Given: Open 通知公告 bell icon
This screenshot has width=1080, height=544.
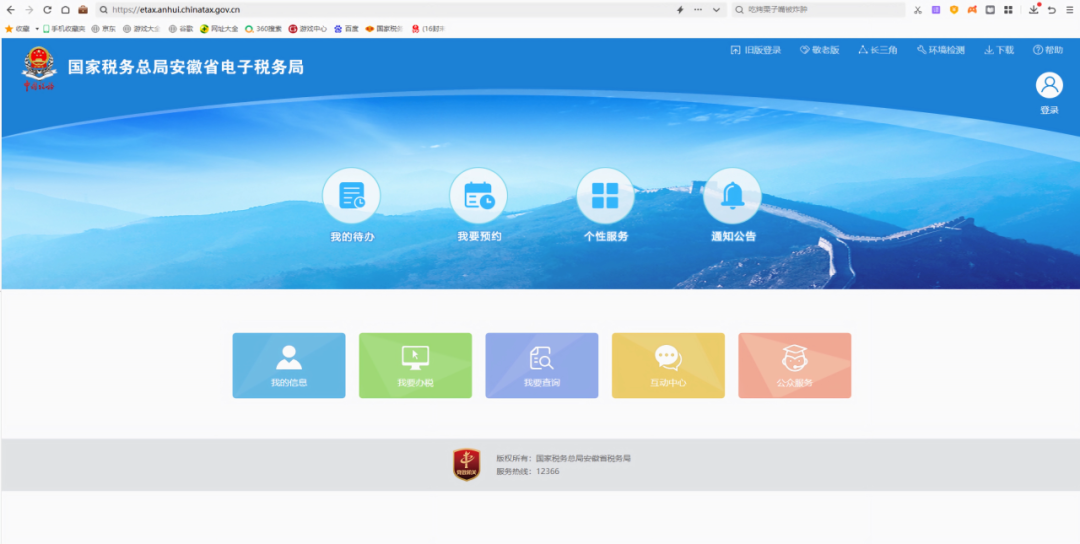Looking at the screenshot, I should [x=732, y=196].
